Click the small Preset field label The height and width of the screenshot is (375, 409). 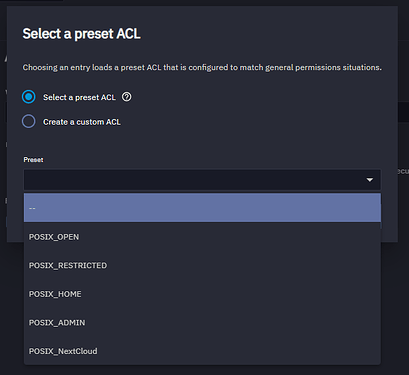tap(33, 160)
